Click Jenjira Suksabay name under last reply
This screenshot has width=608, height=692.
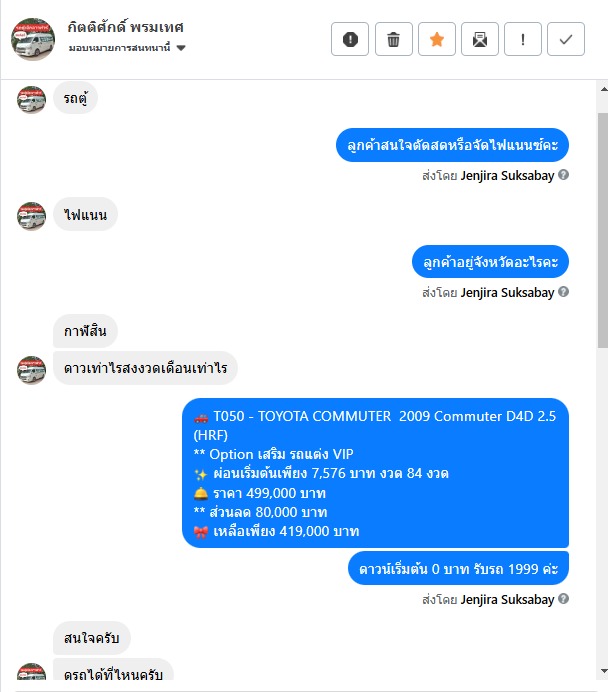coord(507,600)
